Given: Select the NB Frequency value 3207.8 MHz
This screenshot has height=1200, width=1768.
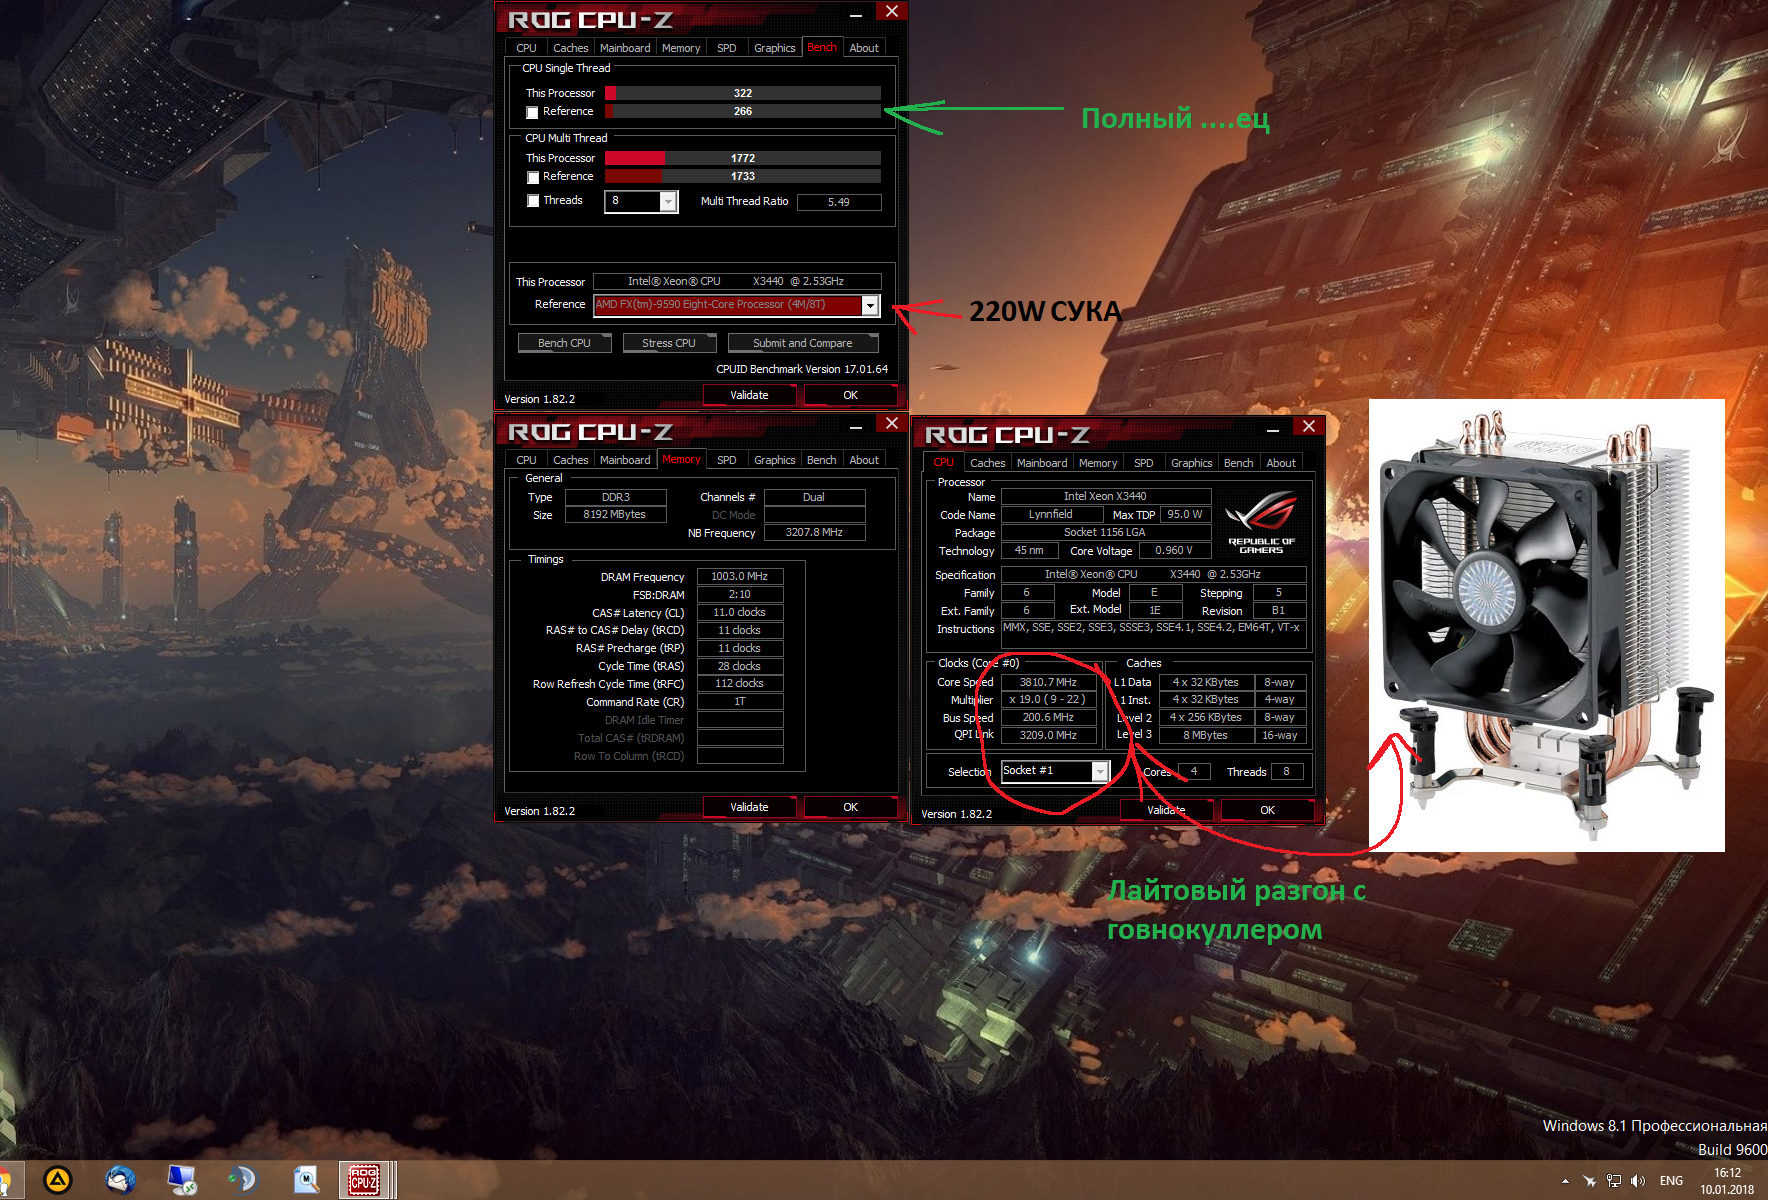Looking at the screenshot, I should tap(814, 532).
